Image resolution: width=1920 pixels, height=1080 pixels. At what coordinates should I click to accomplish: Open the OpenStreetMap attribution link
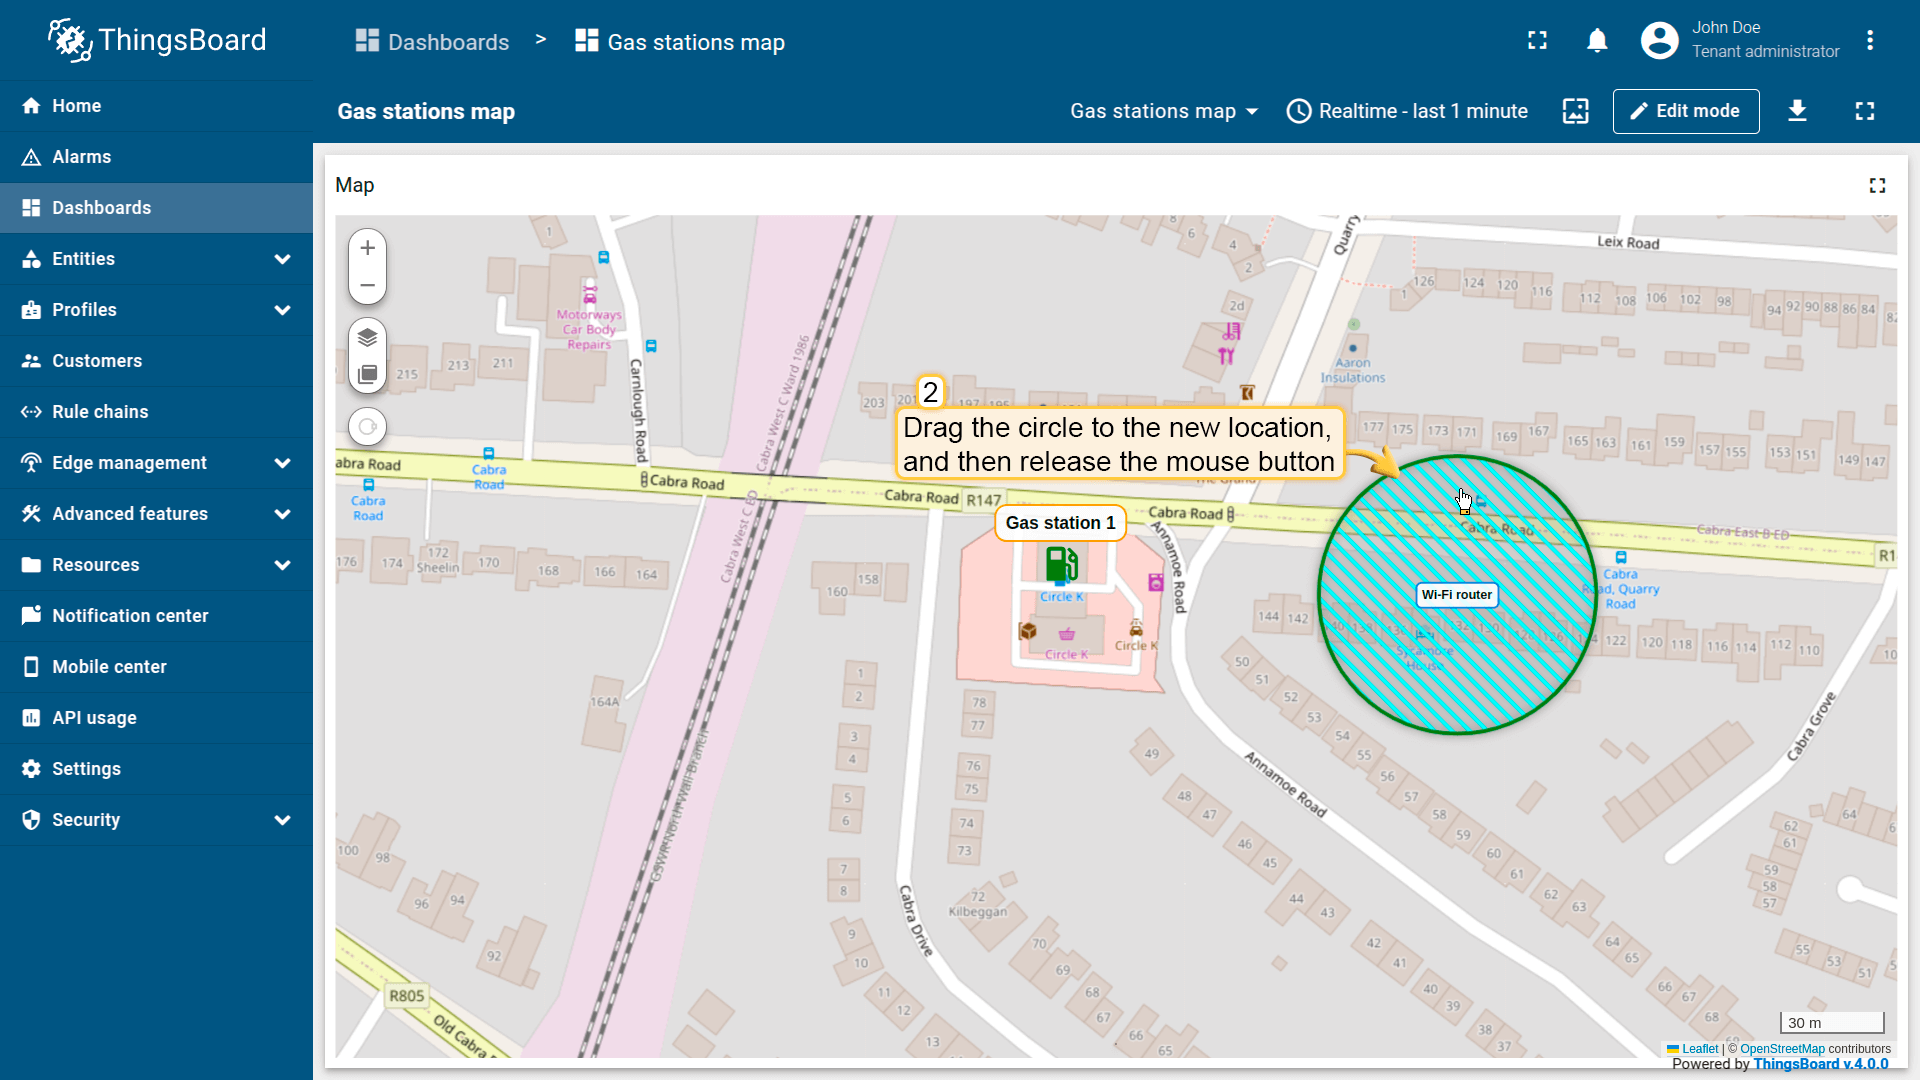pos(1782,1049)
